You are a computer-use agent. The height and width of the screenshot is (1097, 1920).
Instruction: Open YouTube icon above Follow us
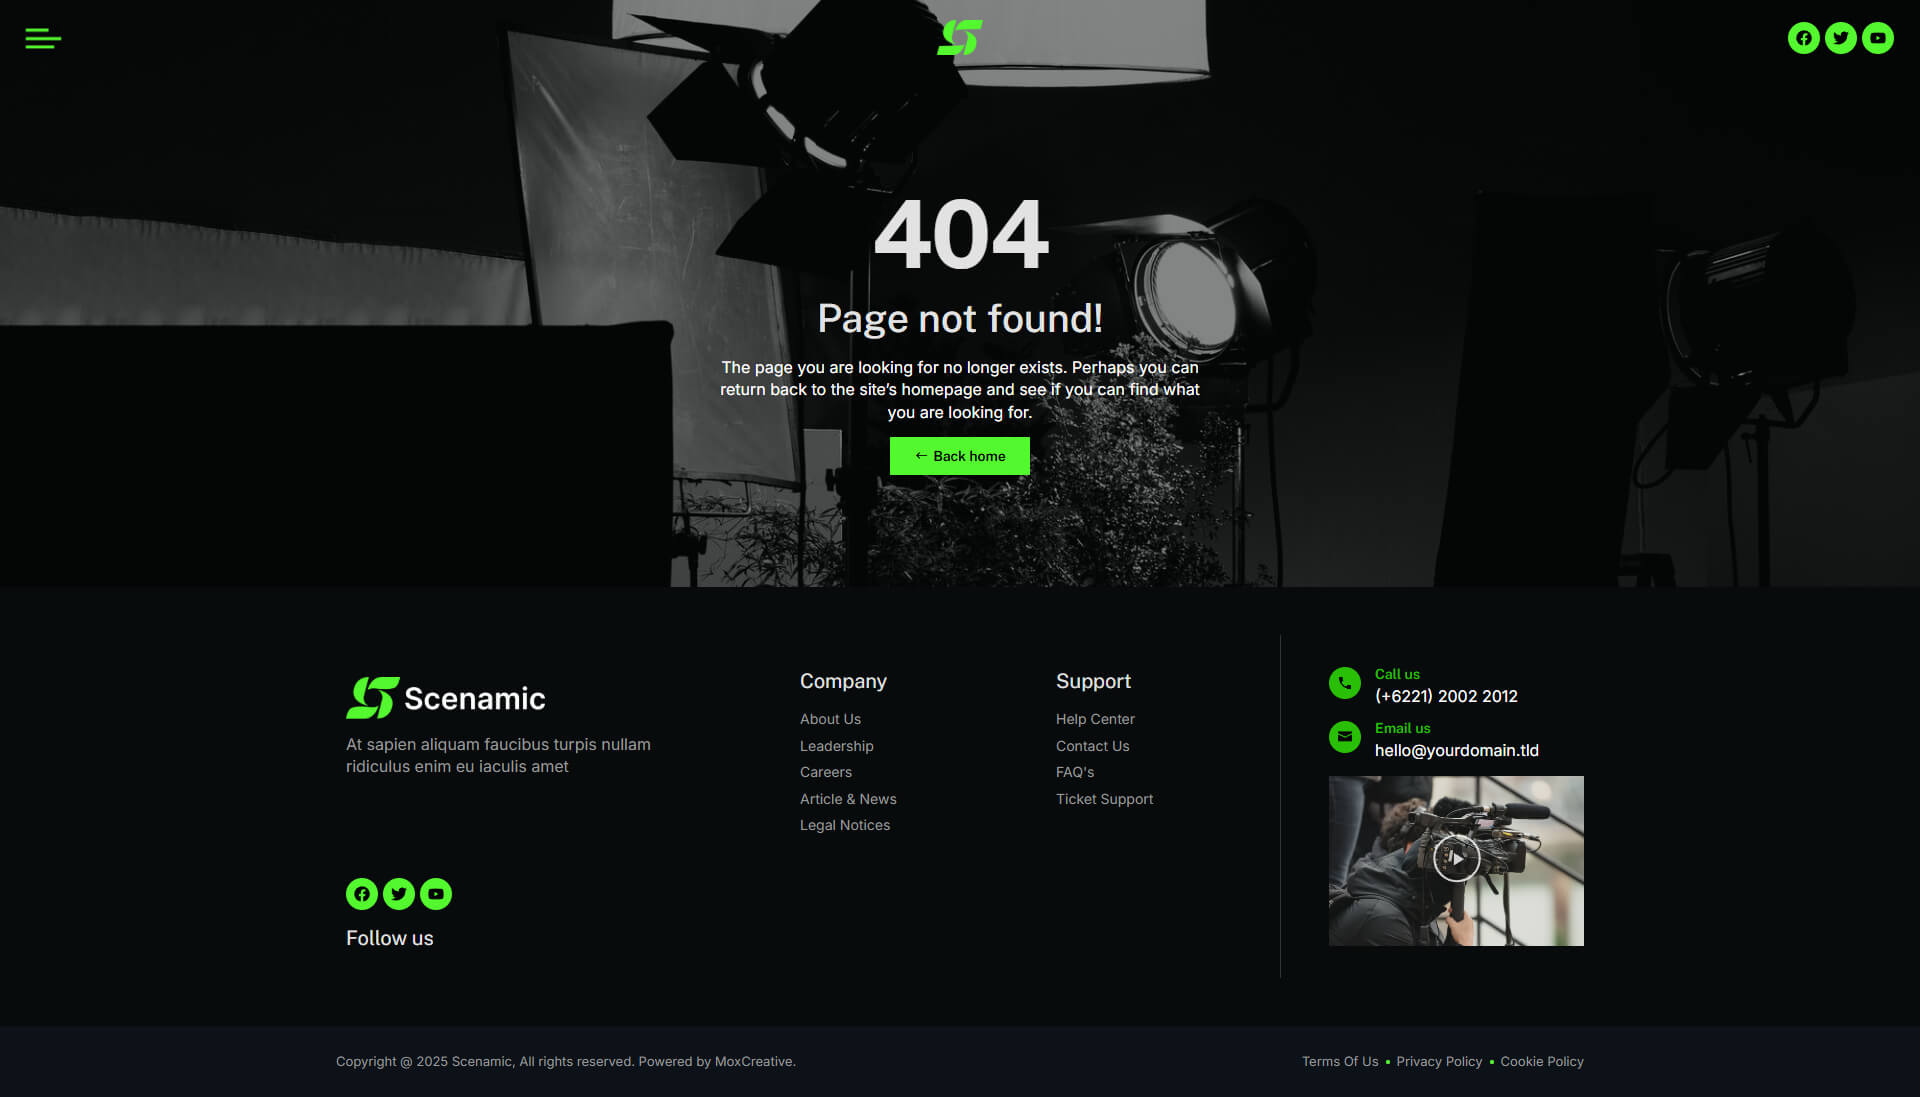(x=436, y=894)
